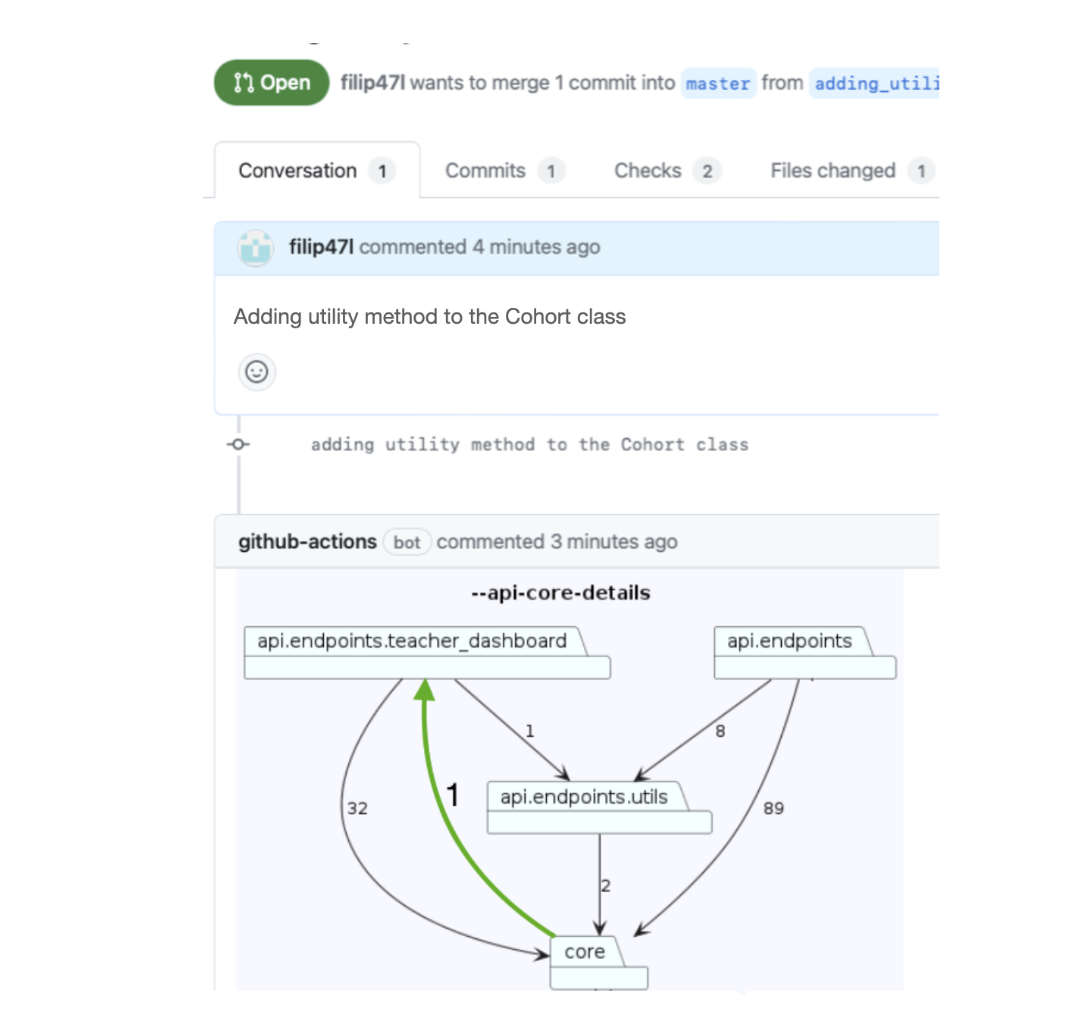Open commit 'adding utility method to the Cohort class'

530,445
